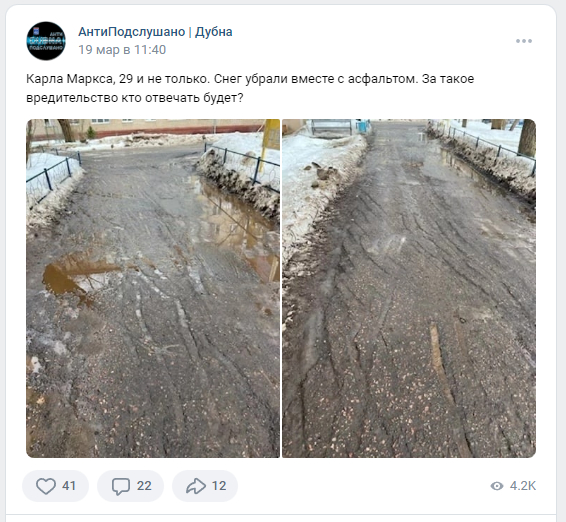This screenshot has width=566, height=522.
Task: Click the word Дубна in the community title
Action: click(x=214, y=32)
